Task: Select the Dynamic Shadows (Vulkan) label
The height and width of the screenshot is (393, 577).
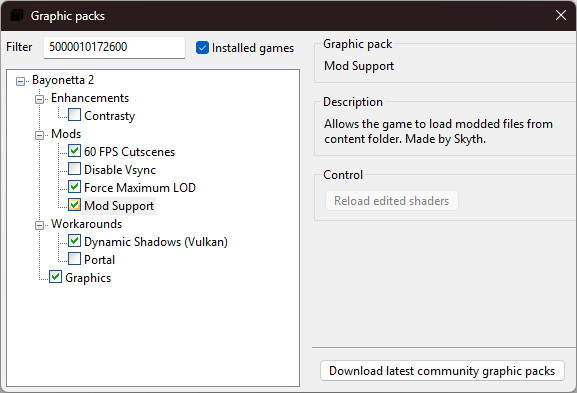Action: [x=156, y=242]
